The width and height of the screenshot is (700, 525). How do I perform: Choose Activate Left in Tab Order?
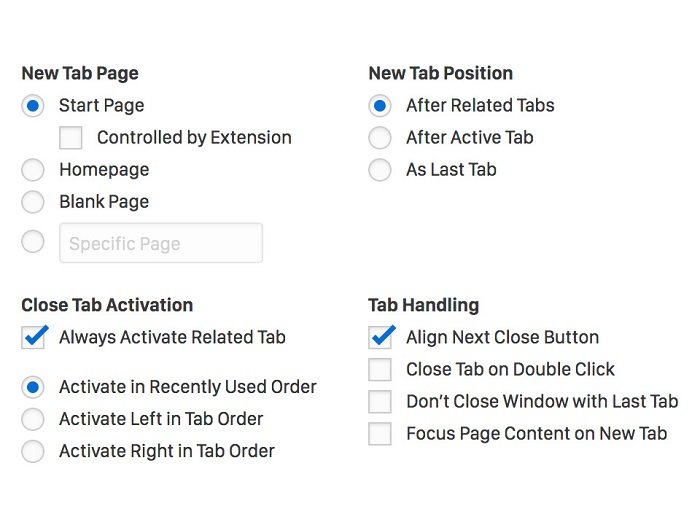[x=33, y=419]
